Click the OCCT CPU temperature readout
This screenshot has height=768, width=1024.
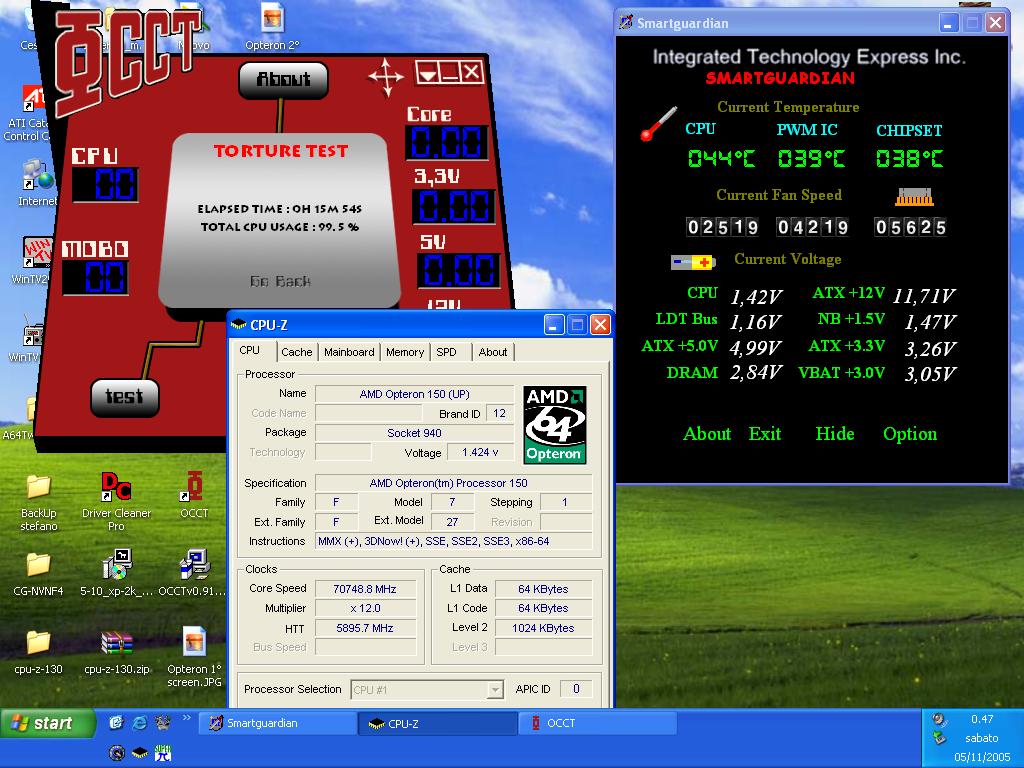pyautogui.click(x=106, y=184)
